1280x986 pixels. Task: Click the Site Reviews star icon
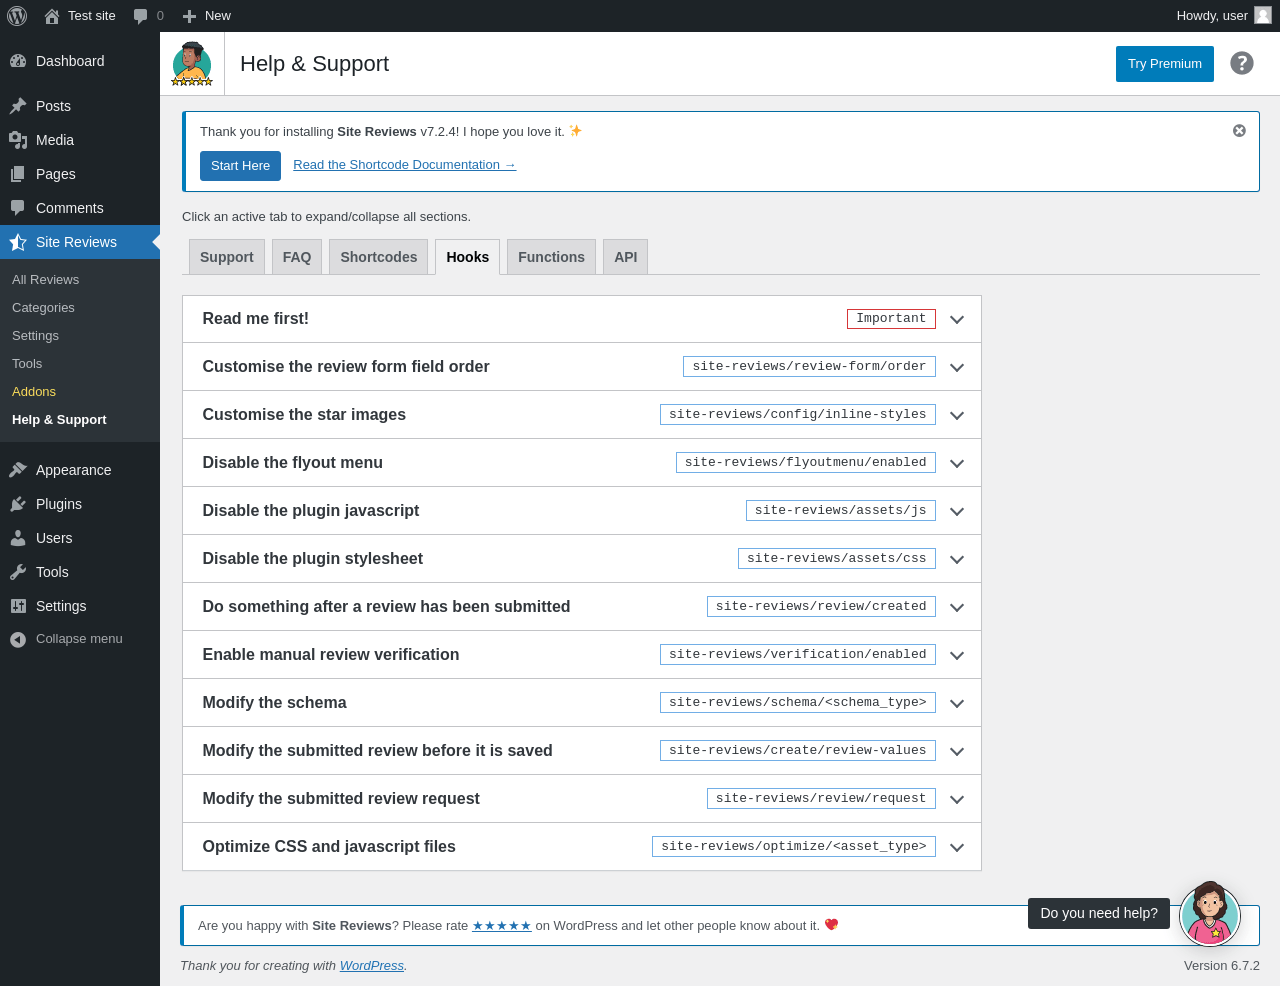(18, 242)
